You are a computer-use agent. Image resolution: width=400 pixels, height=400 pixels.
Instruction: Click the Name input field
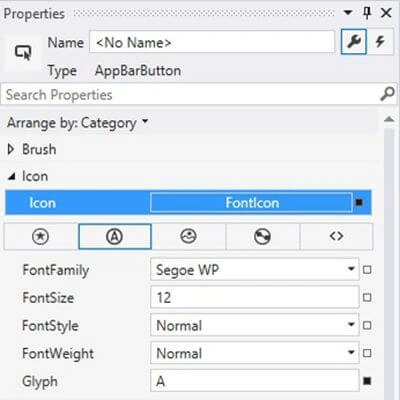pos(212,42)
